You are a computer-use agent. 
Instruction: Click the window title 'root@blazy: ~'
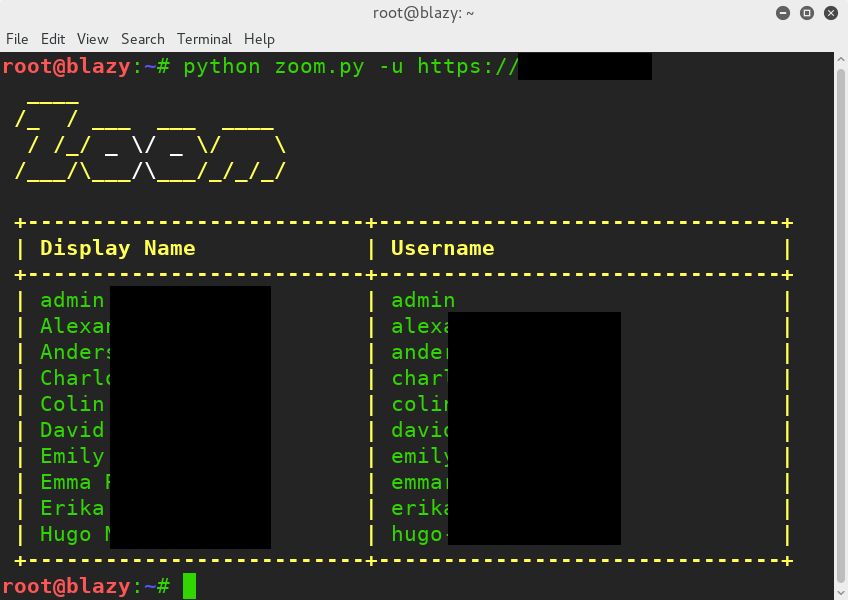point(423,13)
